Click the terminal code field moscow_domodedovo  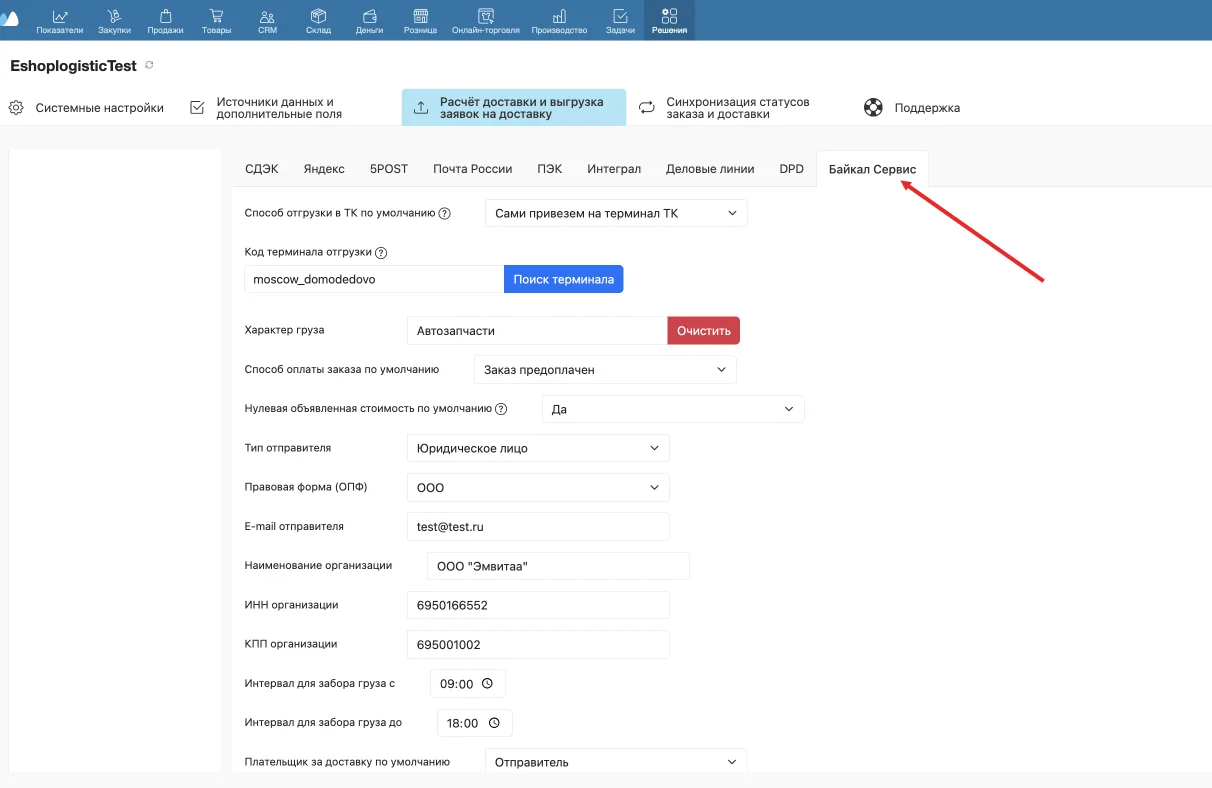click(x=374, y=279)
